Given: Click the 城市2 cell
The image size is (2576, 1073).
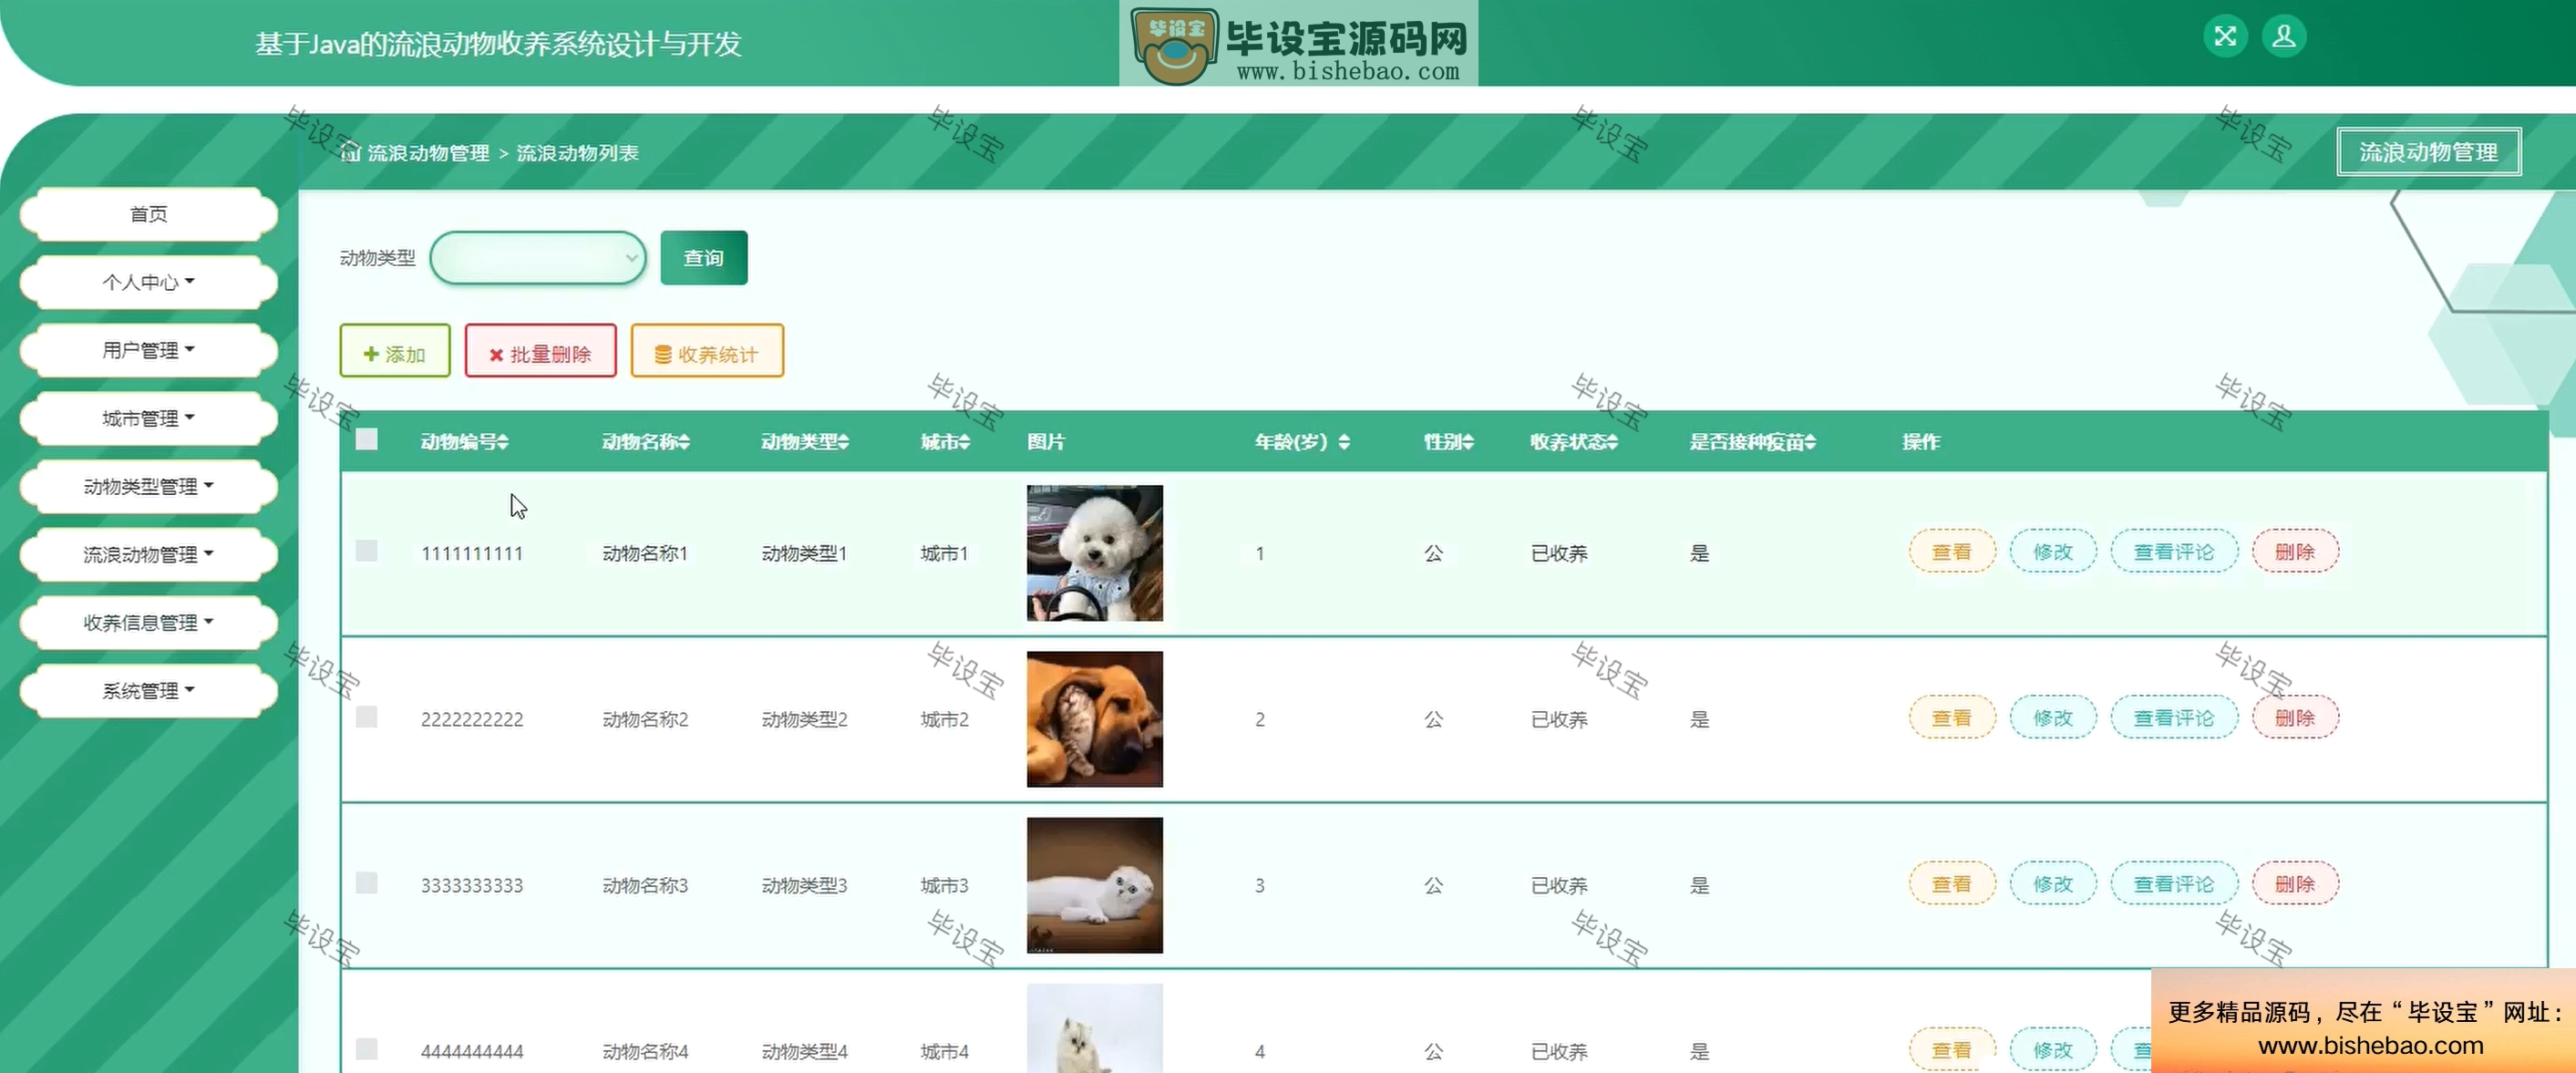Looking at the screenshot, I should click(945, 719).
